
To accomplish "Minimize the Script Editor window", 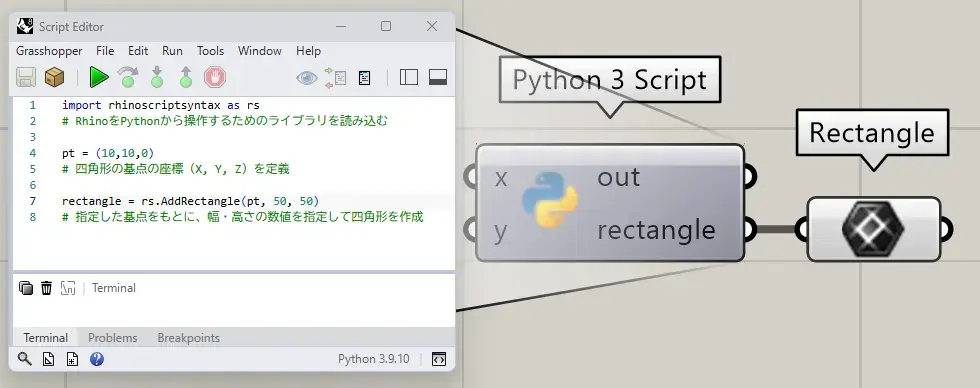I will coord(341,26).
